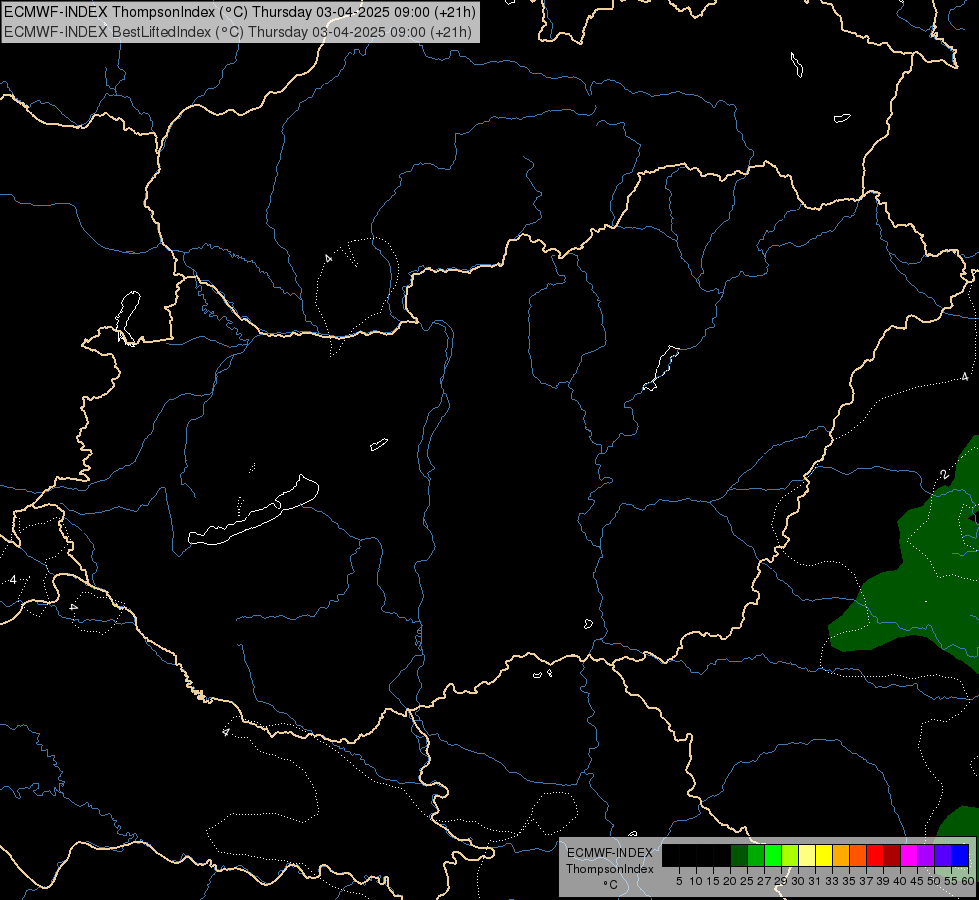Click the legend tick value '10'

(x=696, y=881)
